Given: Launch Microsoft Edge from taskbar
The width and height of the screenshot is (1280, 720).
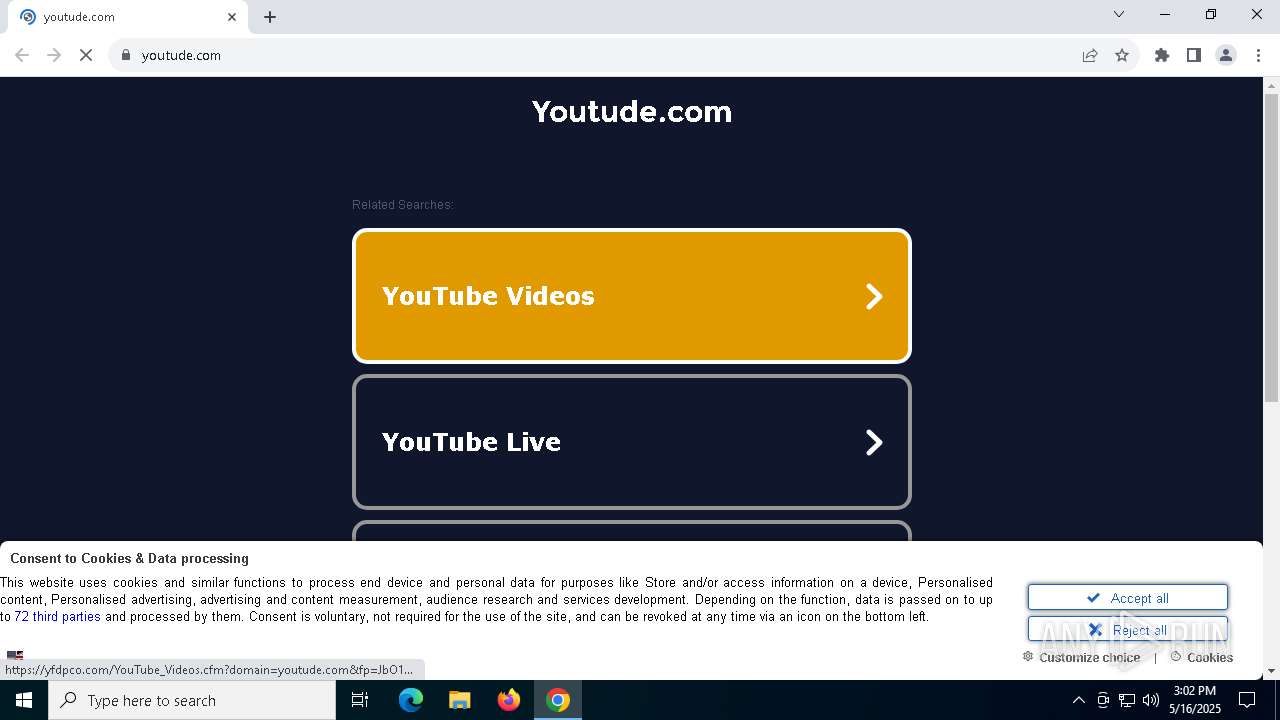Looking at the screenshot, I should click(411, 700).
